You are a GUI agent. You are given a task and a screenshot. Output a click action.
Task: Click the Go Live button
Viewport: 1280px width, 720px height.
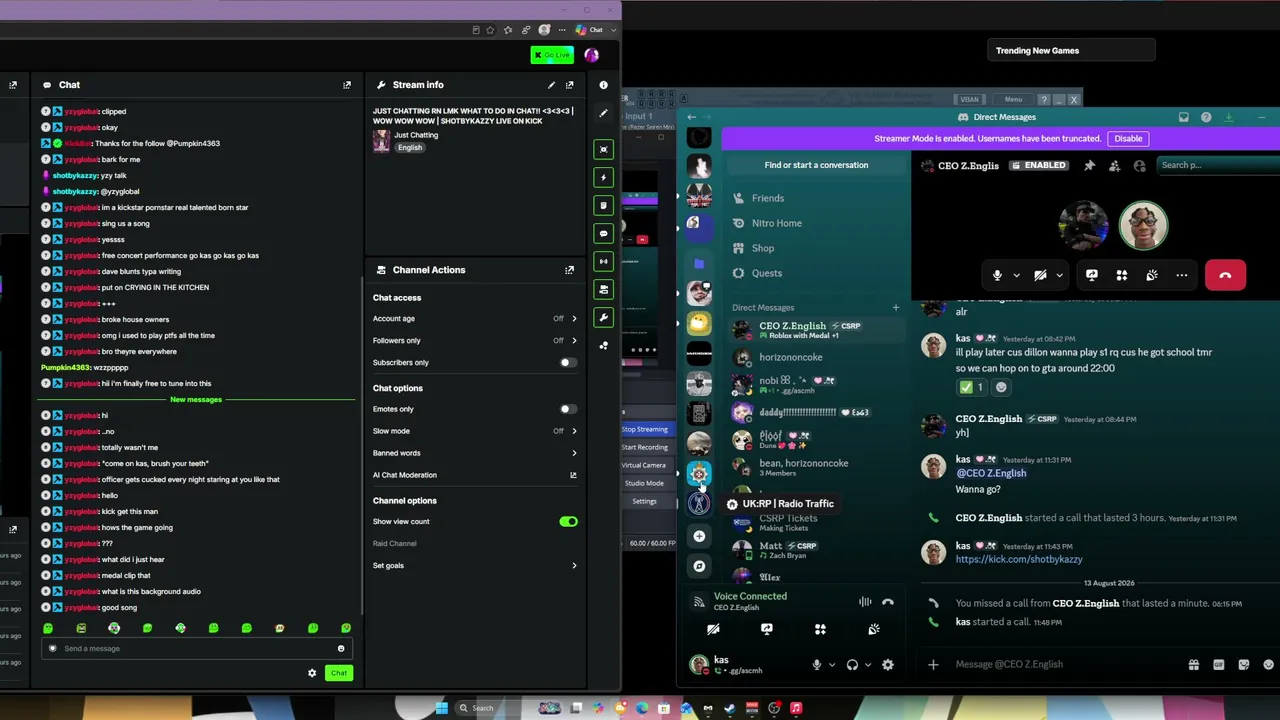tap(552, 55)
